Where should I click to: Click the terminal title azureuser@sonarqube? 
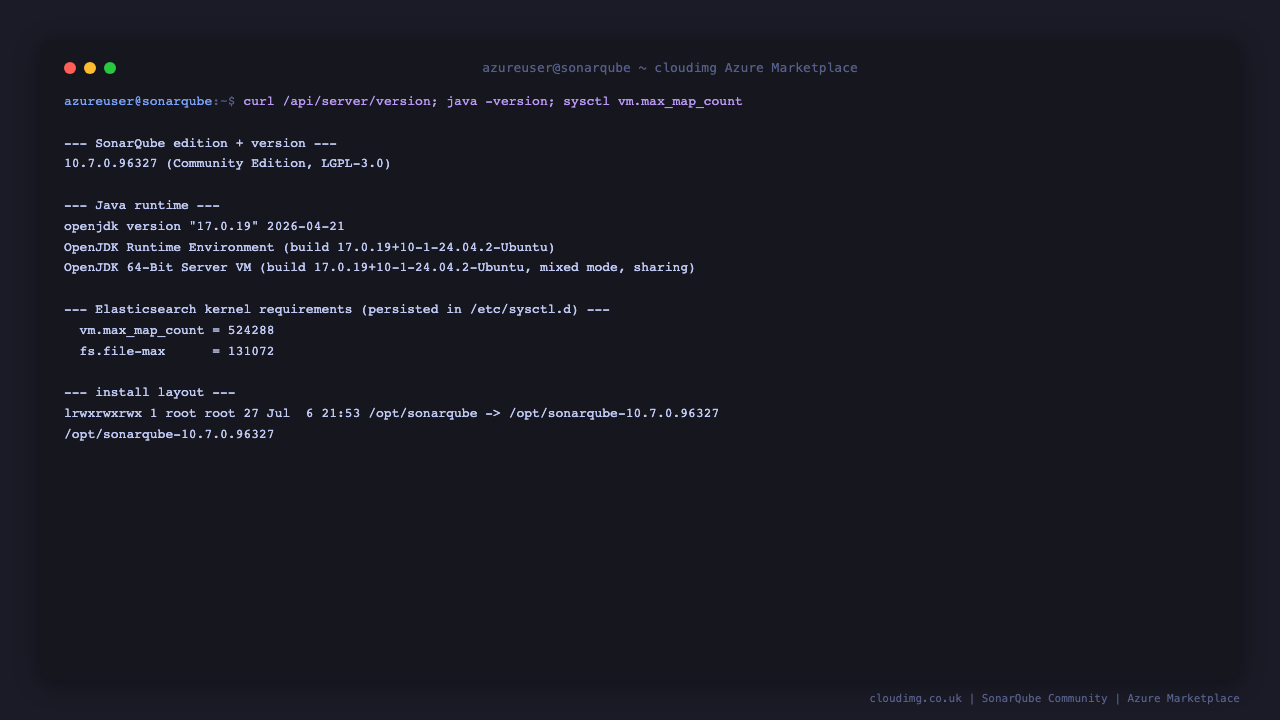[x=556, y=68]
